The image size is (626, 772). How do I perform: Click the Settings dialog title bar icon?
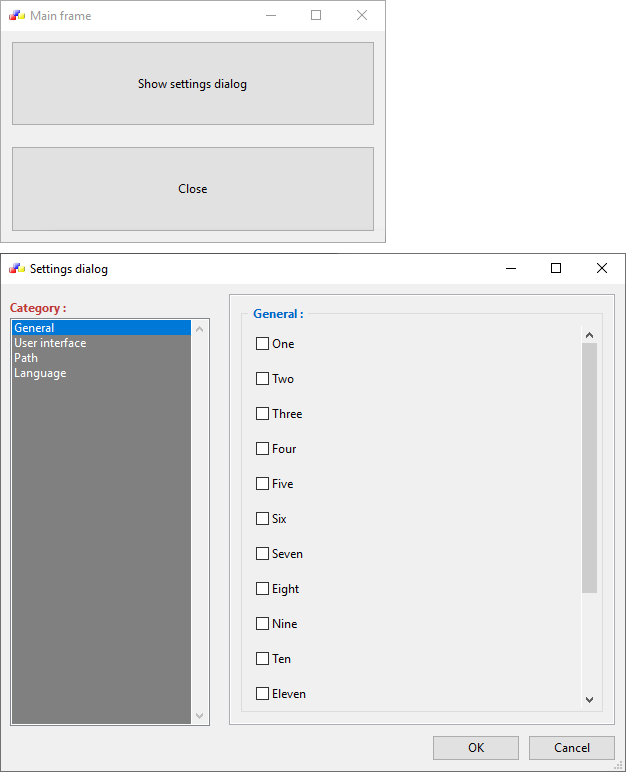tap(16, 268)
